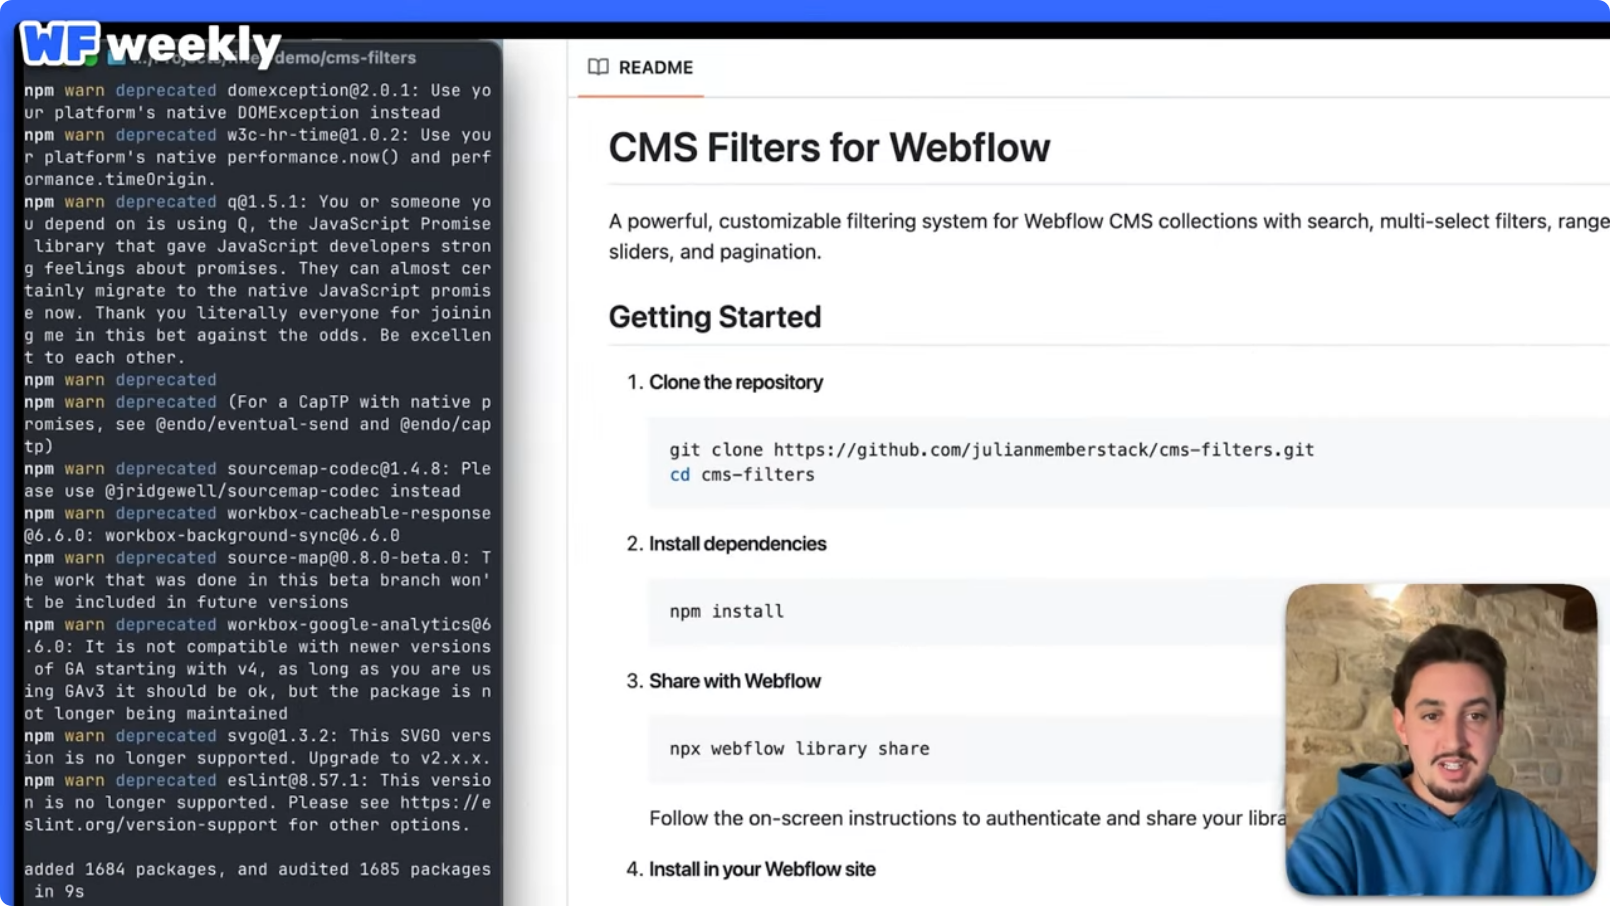This screenshot has height=906, width=1610.
Task: Click the 'workbox-cacheable-response' warning in terminal
Action: click(x=258, y=524)
